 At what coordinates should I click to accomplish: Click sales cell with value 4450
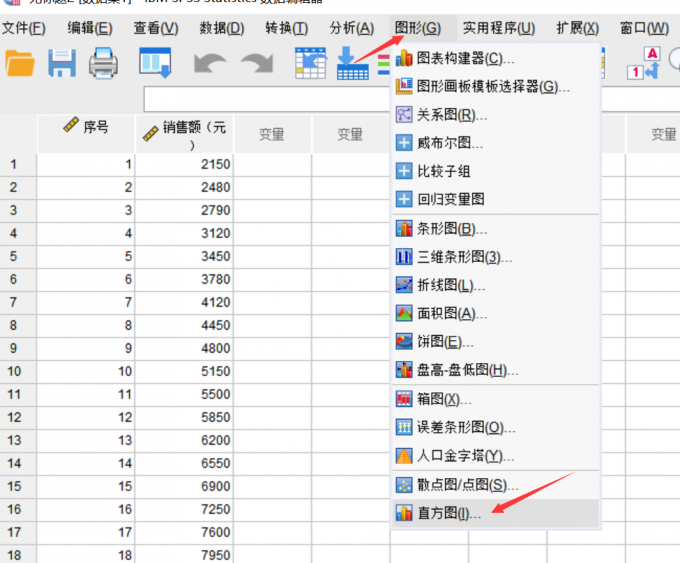pyautogui.click(x=184, y=325)
